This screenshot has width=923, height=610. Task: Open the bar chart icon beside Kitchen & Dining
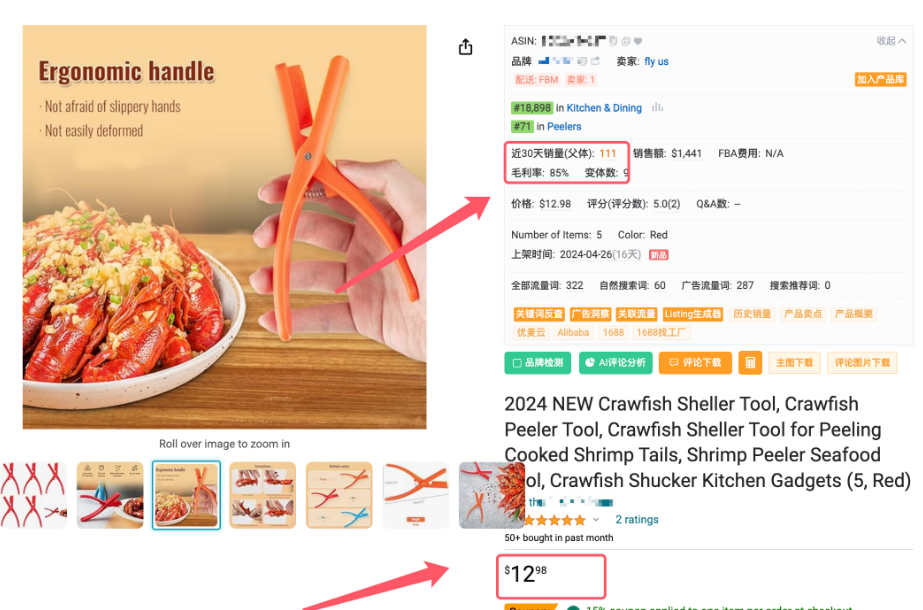point(658,108)
